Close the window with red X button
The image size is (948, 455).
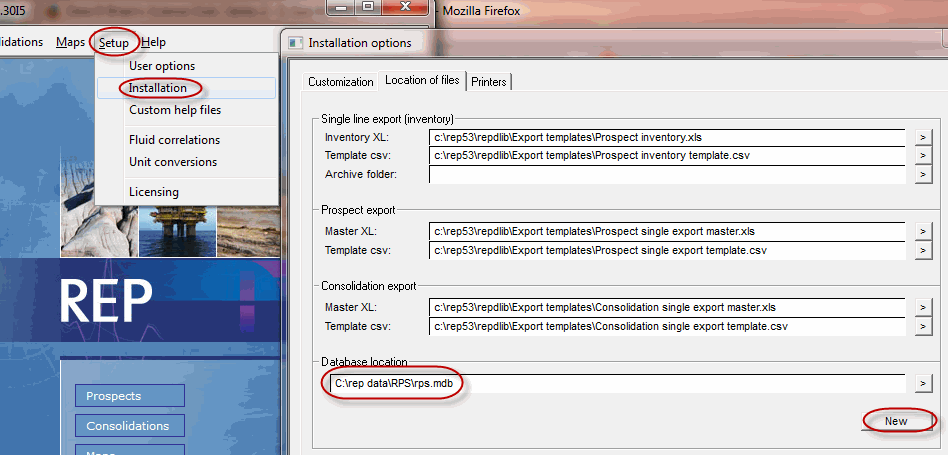[405, 7]
